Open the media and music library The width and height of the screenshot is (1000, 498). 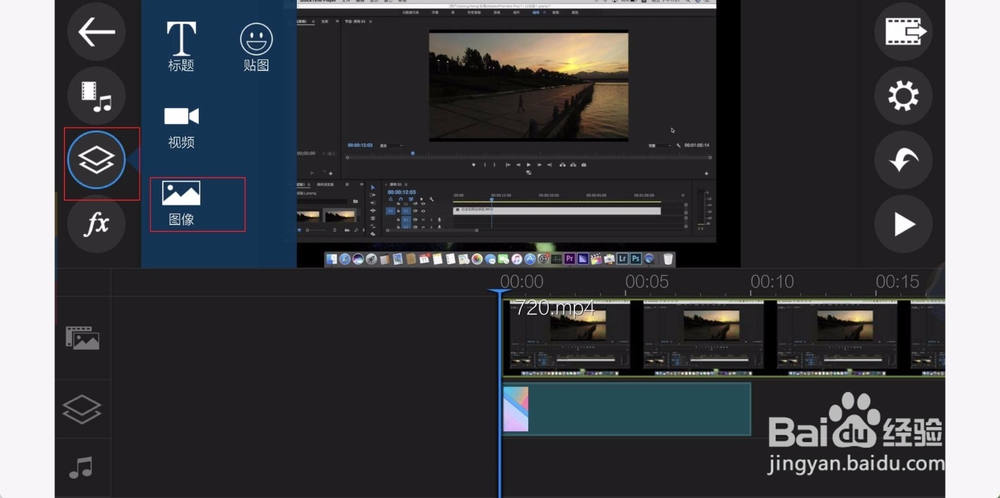click(96, 96)
